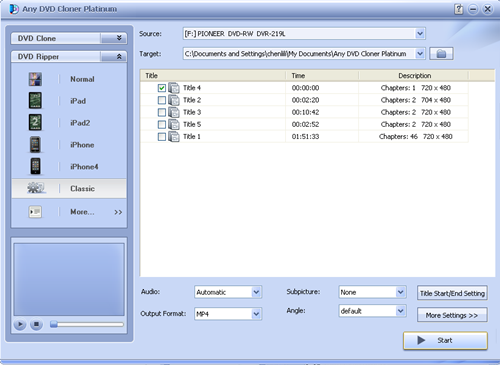500x365 pixels.
Task: Open the Target path dropdown
Action: pos(420,54)
